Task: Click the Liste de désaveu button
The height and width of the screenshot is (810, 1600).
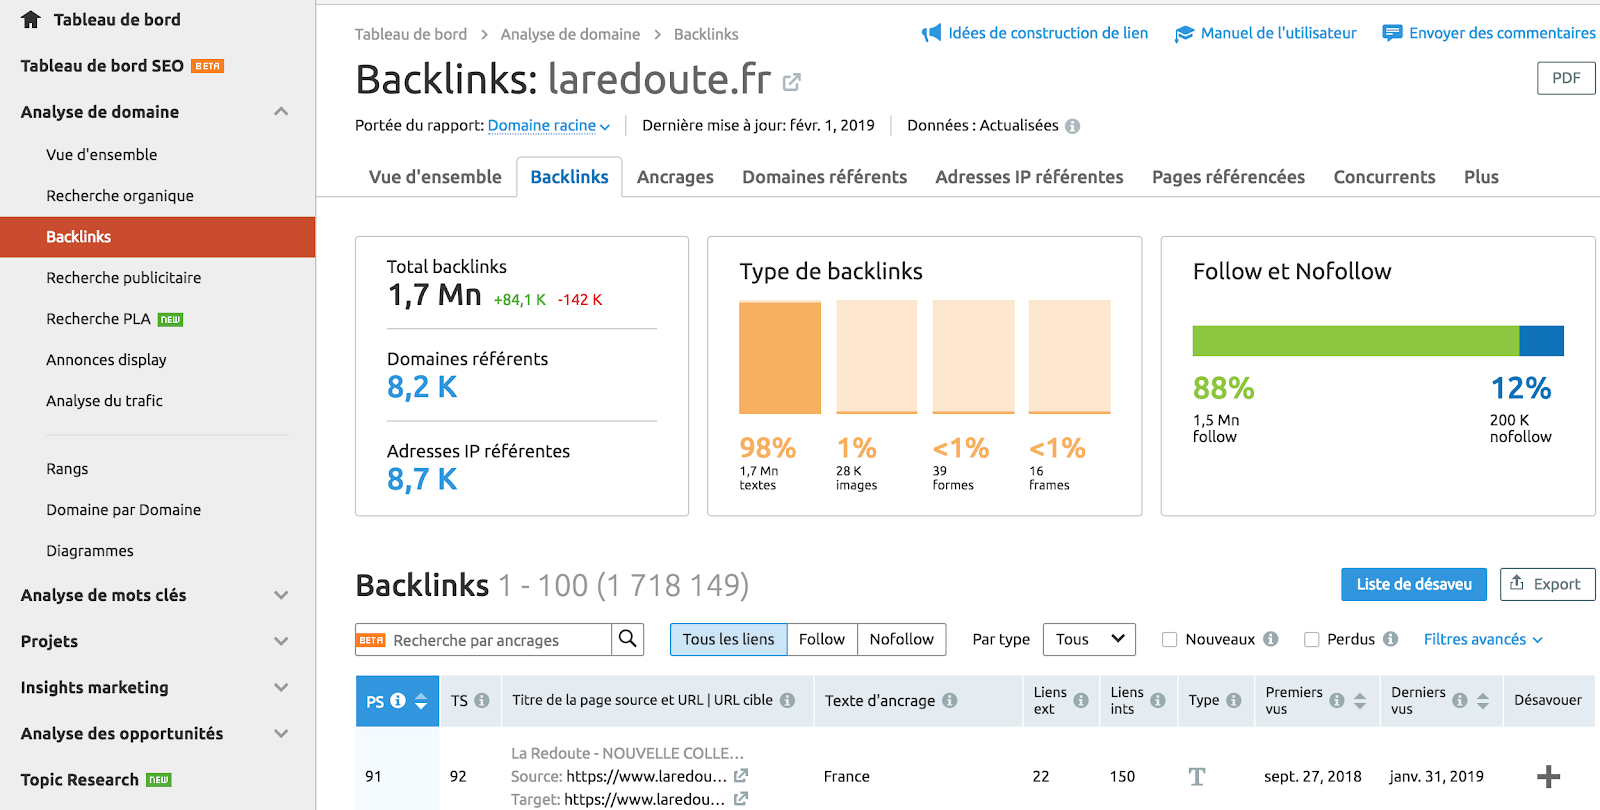Action: pos(1414,584)
